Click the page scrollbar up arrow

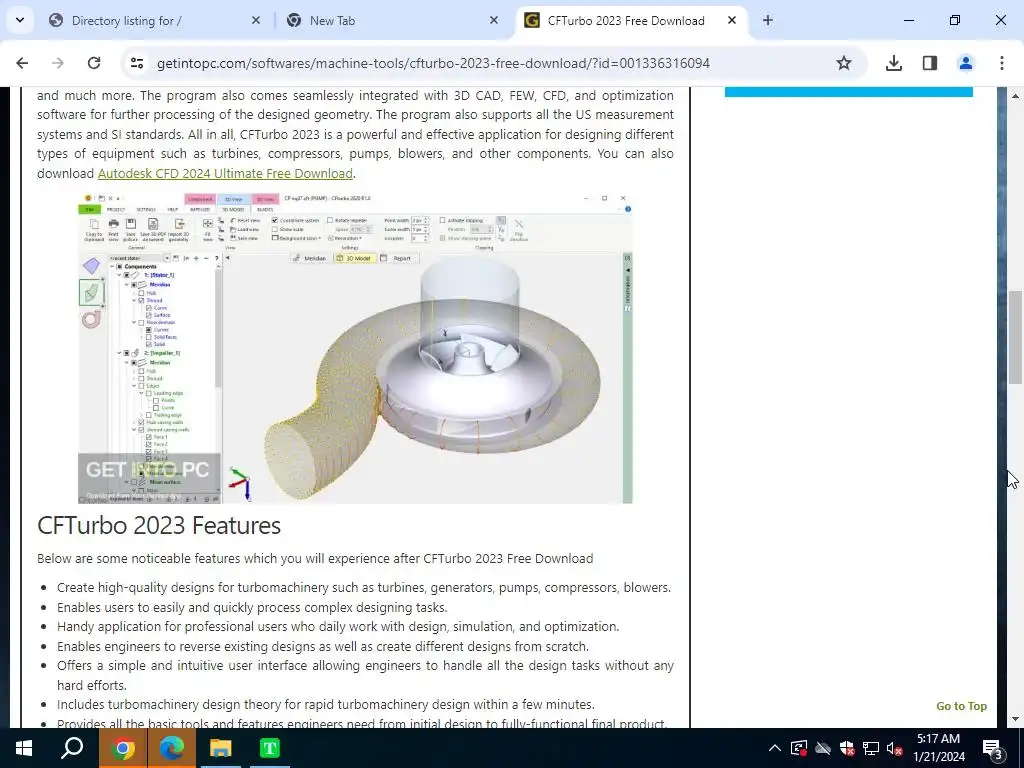click(x=1015, y=96)
